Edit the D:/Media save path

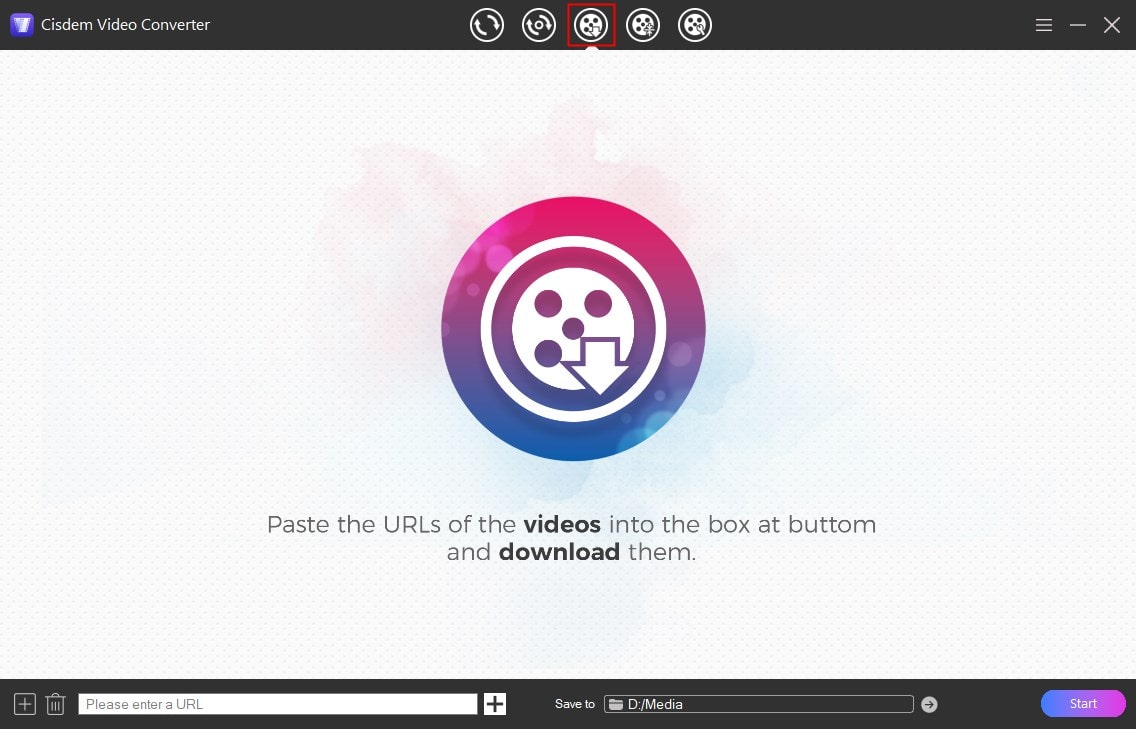[700, 703]
